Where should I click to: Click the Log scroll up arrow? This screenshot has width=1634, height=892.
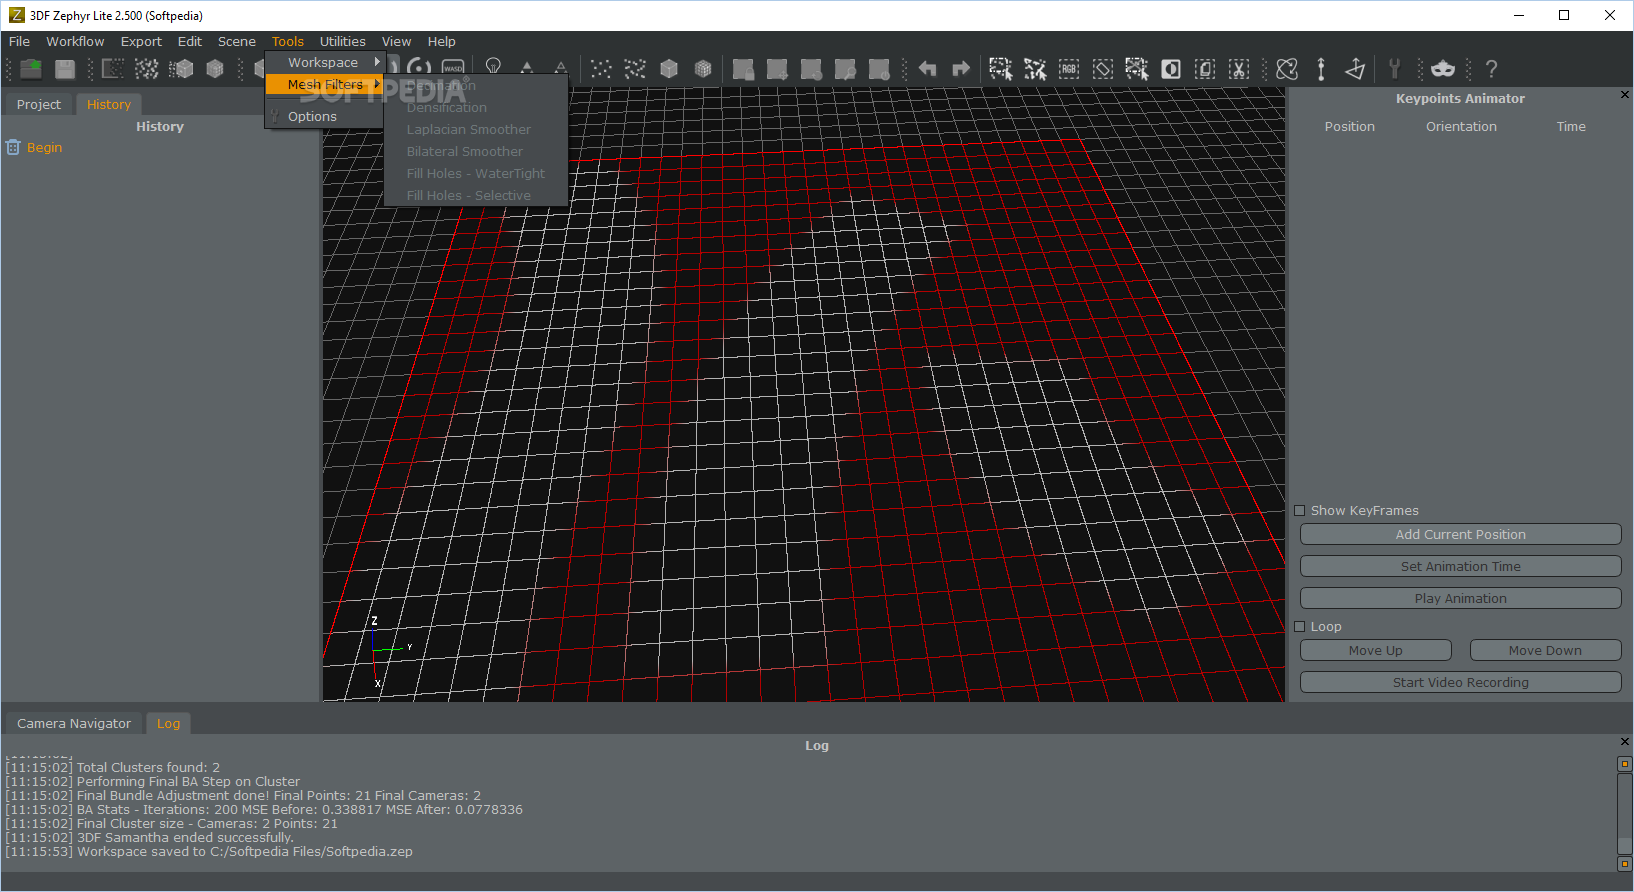click(x=1624, y=764)
